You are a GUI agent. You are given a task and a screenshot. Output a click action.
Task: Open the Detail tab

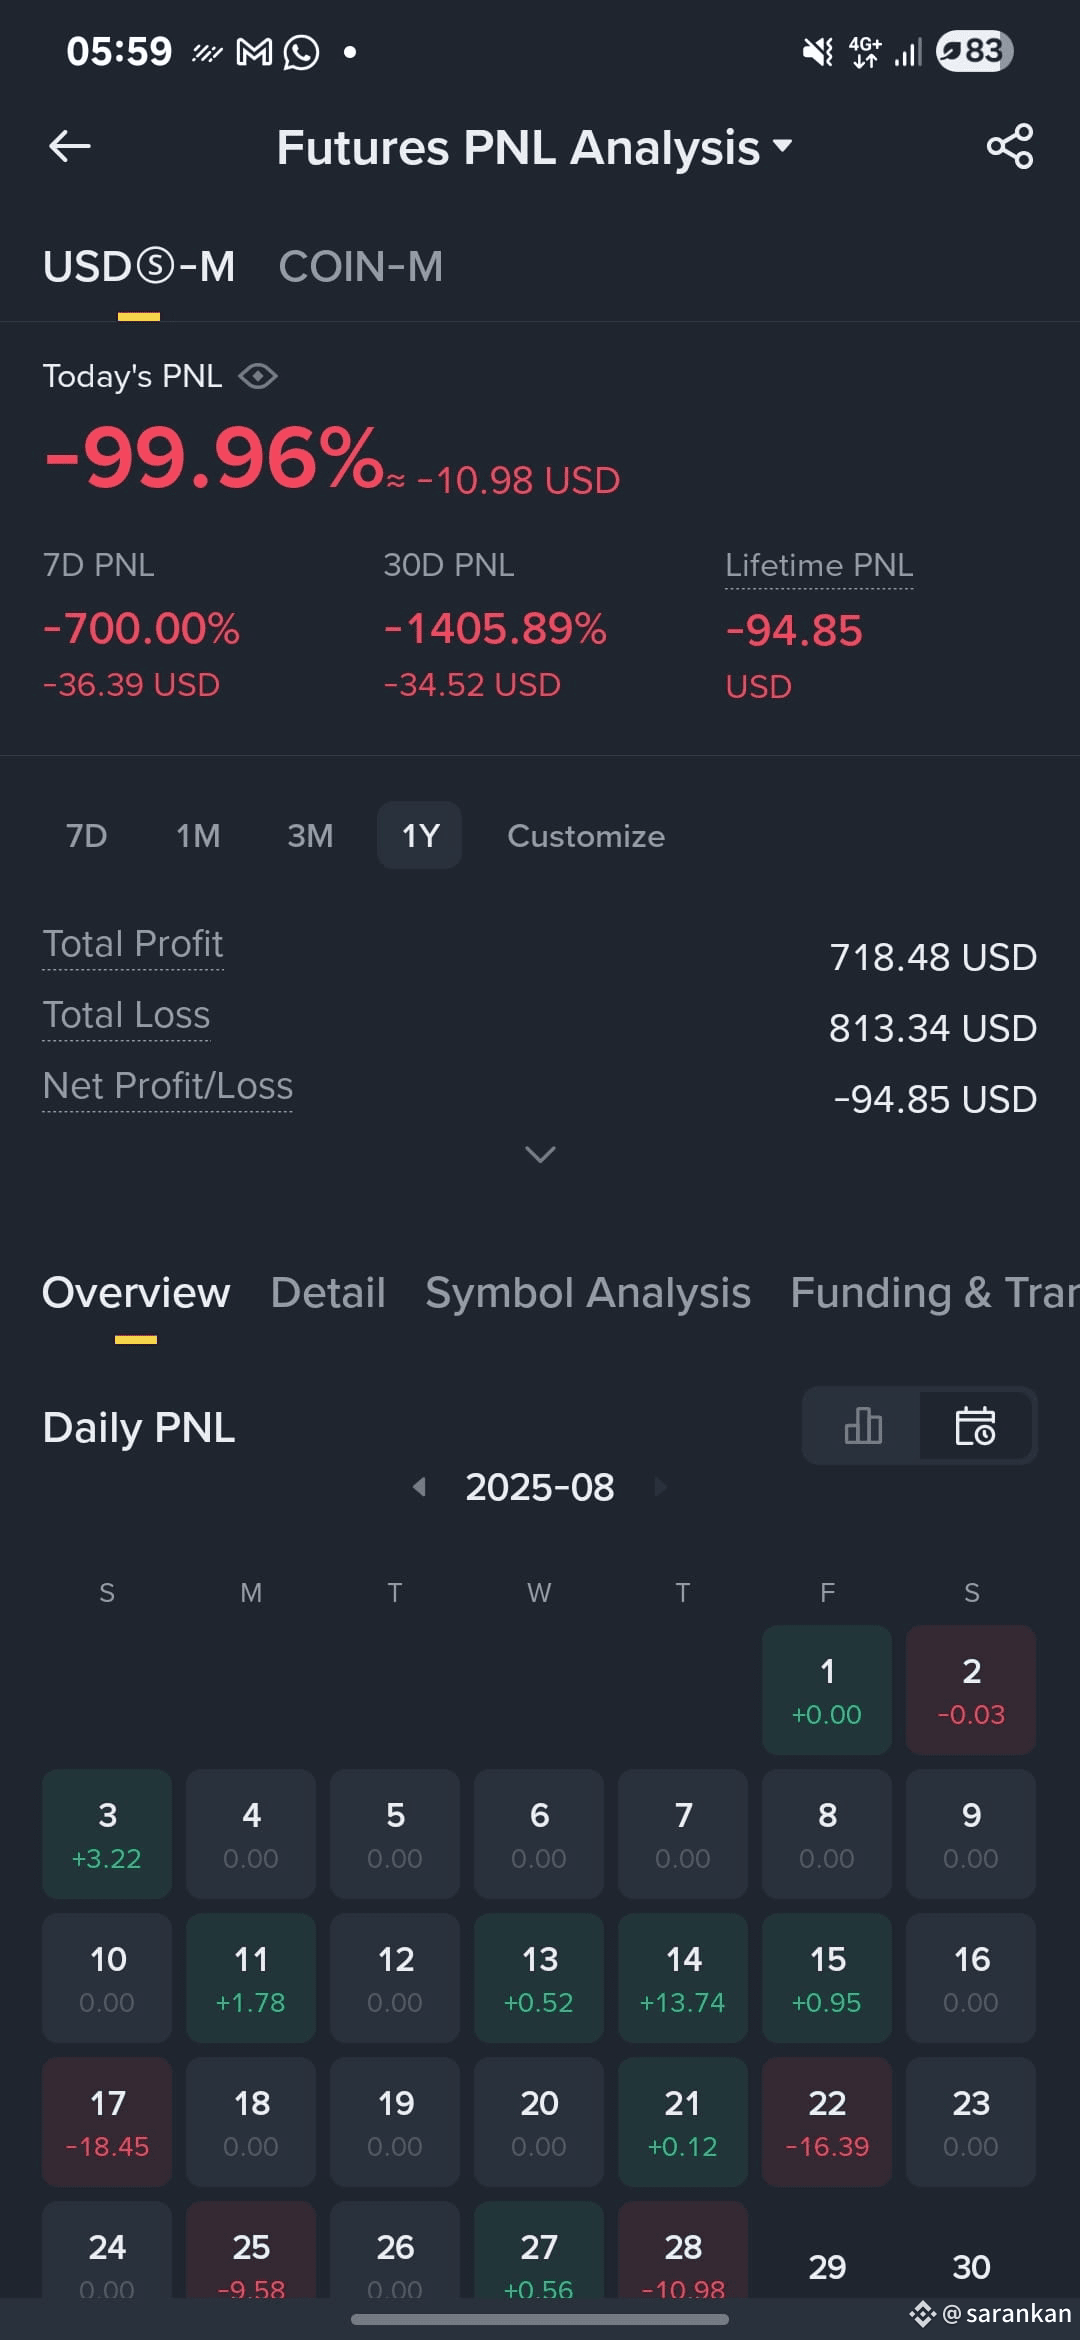tap(328, 1293)
